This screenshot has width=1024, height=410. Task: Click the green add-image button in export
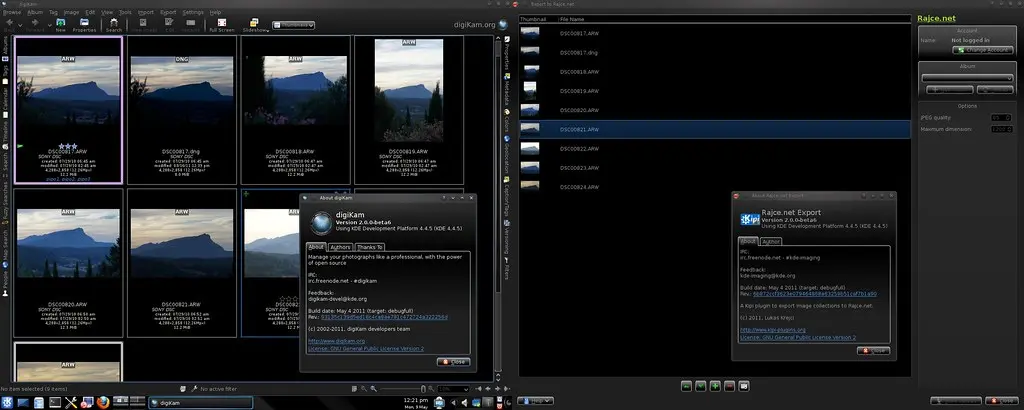(715, 385)
